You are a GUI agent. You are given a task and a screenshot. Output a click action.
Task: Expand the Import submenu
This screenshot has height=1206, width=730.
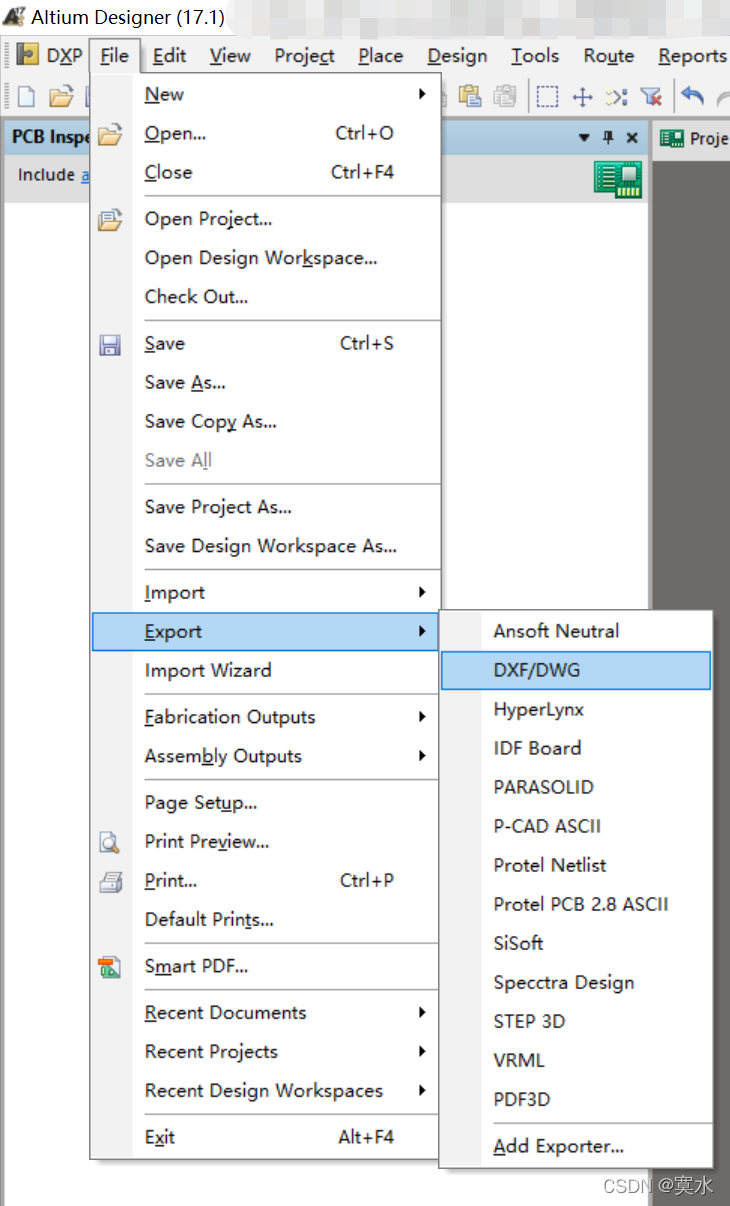point(266,593)
